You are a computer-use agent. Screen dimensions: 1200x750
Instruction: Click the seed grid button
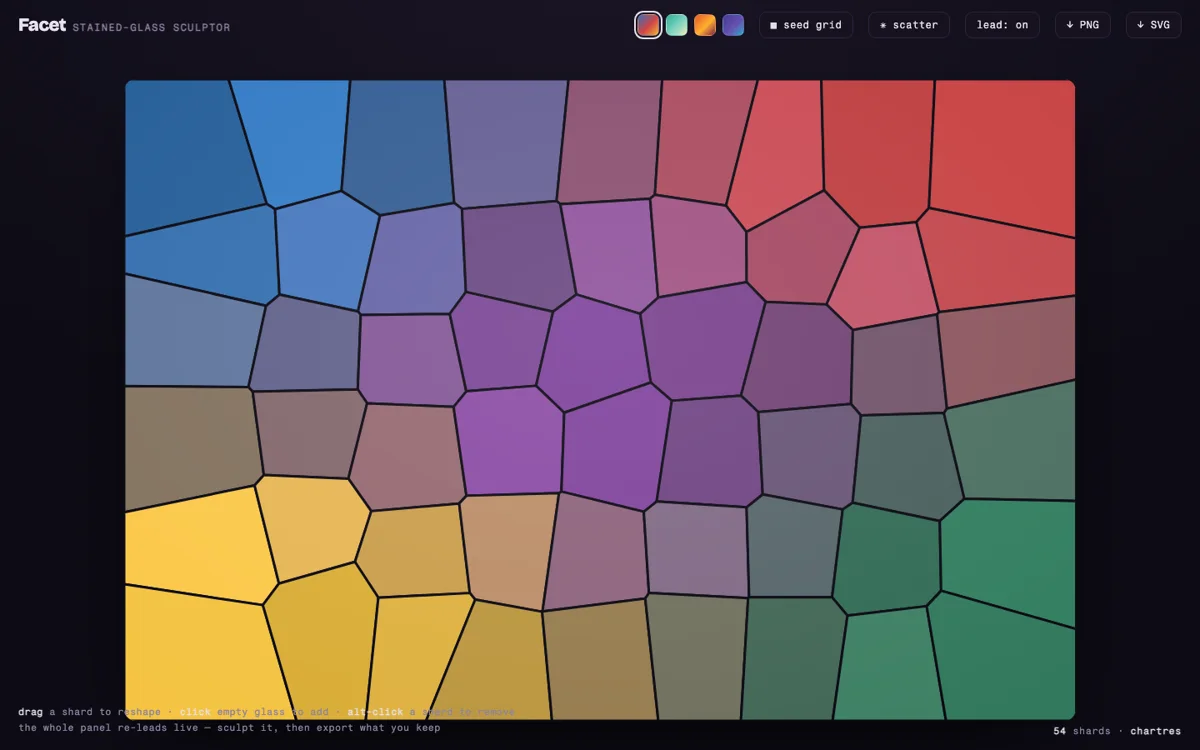[806, 25]
